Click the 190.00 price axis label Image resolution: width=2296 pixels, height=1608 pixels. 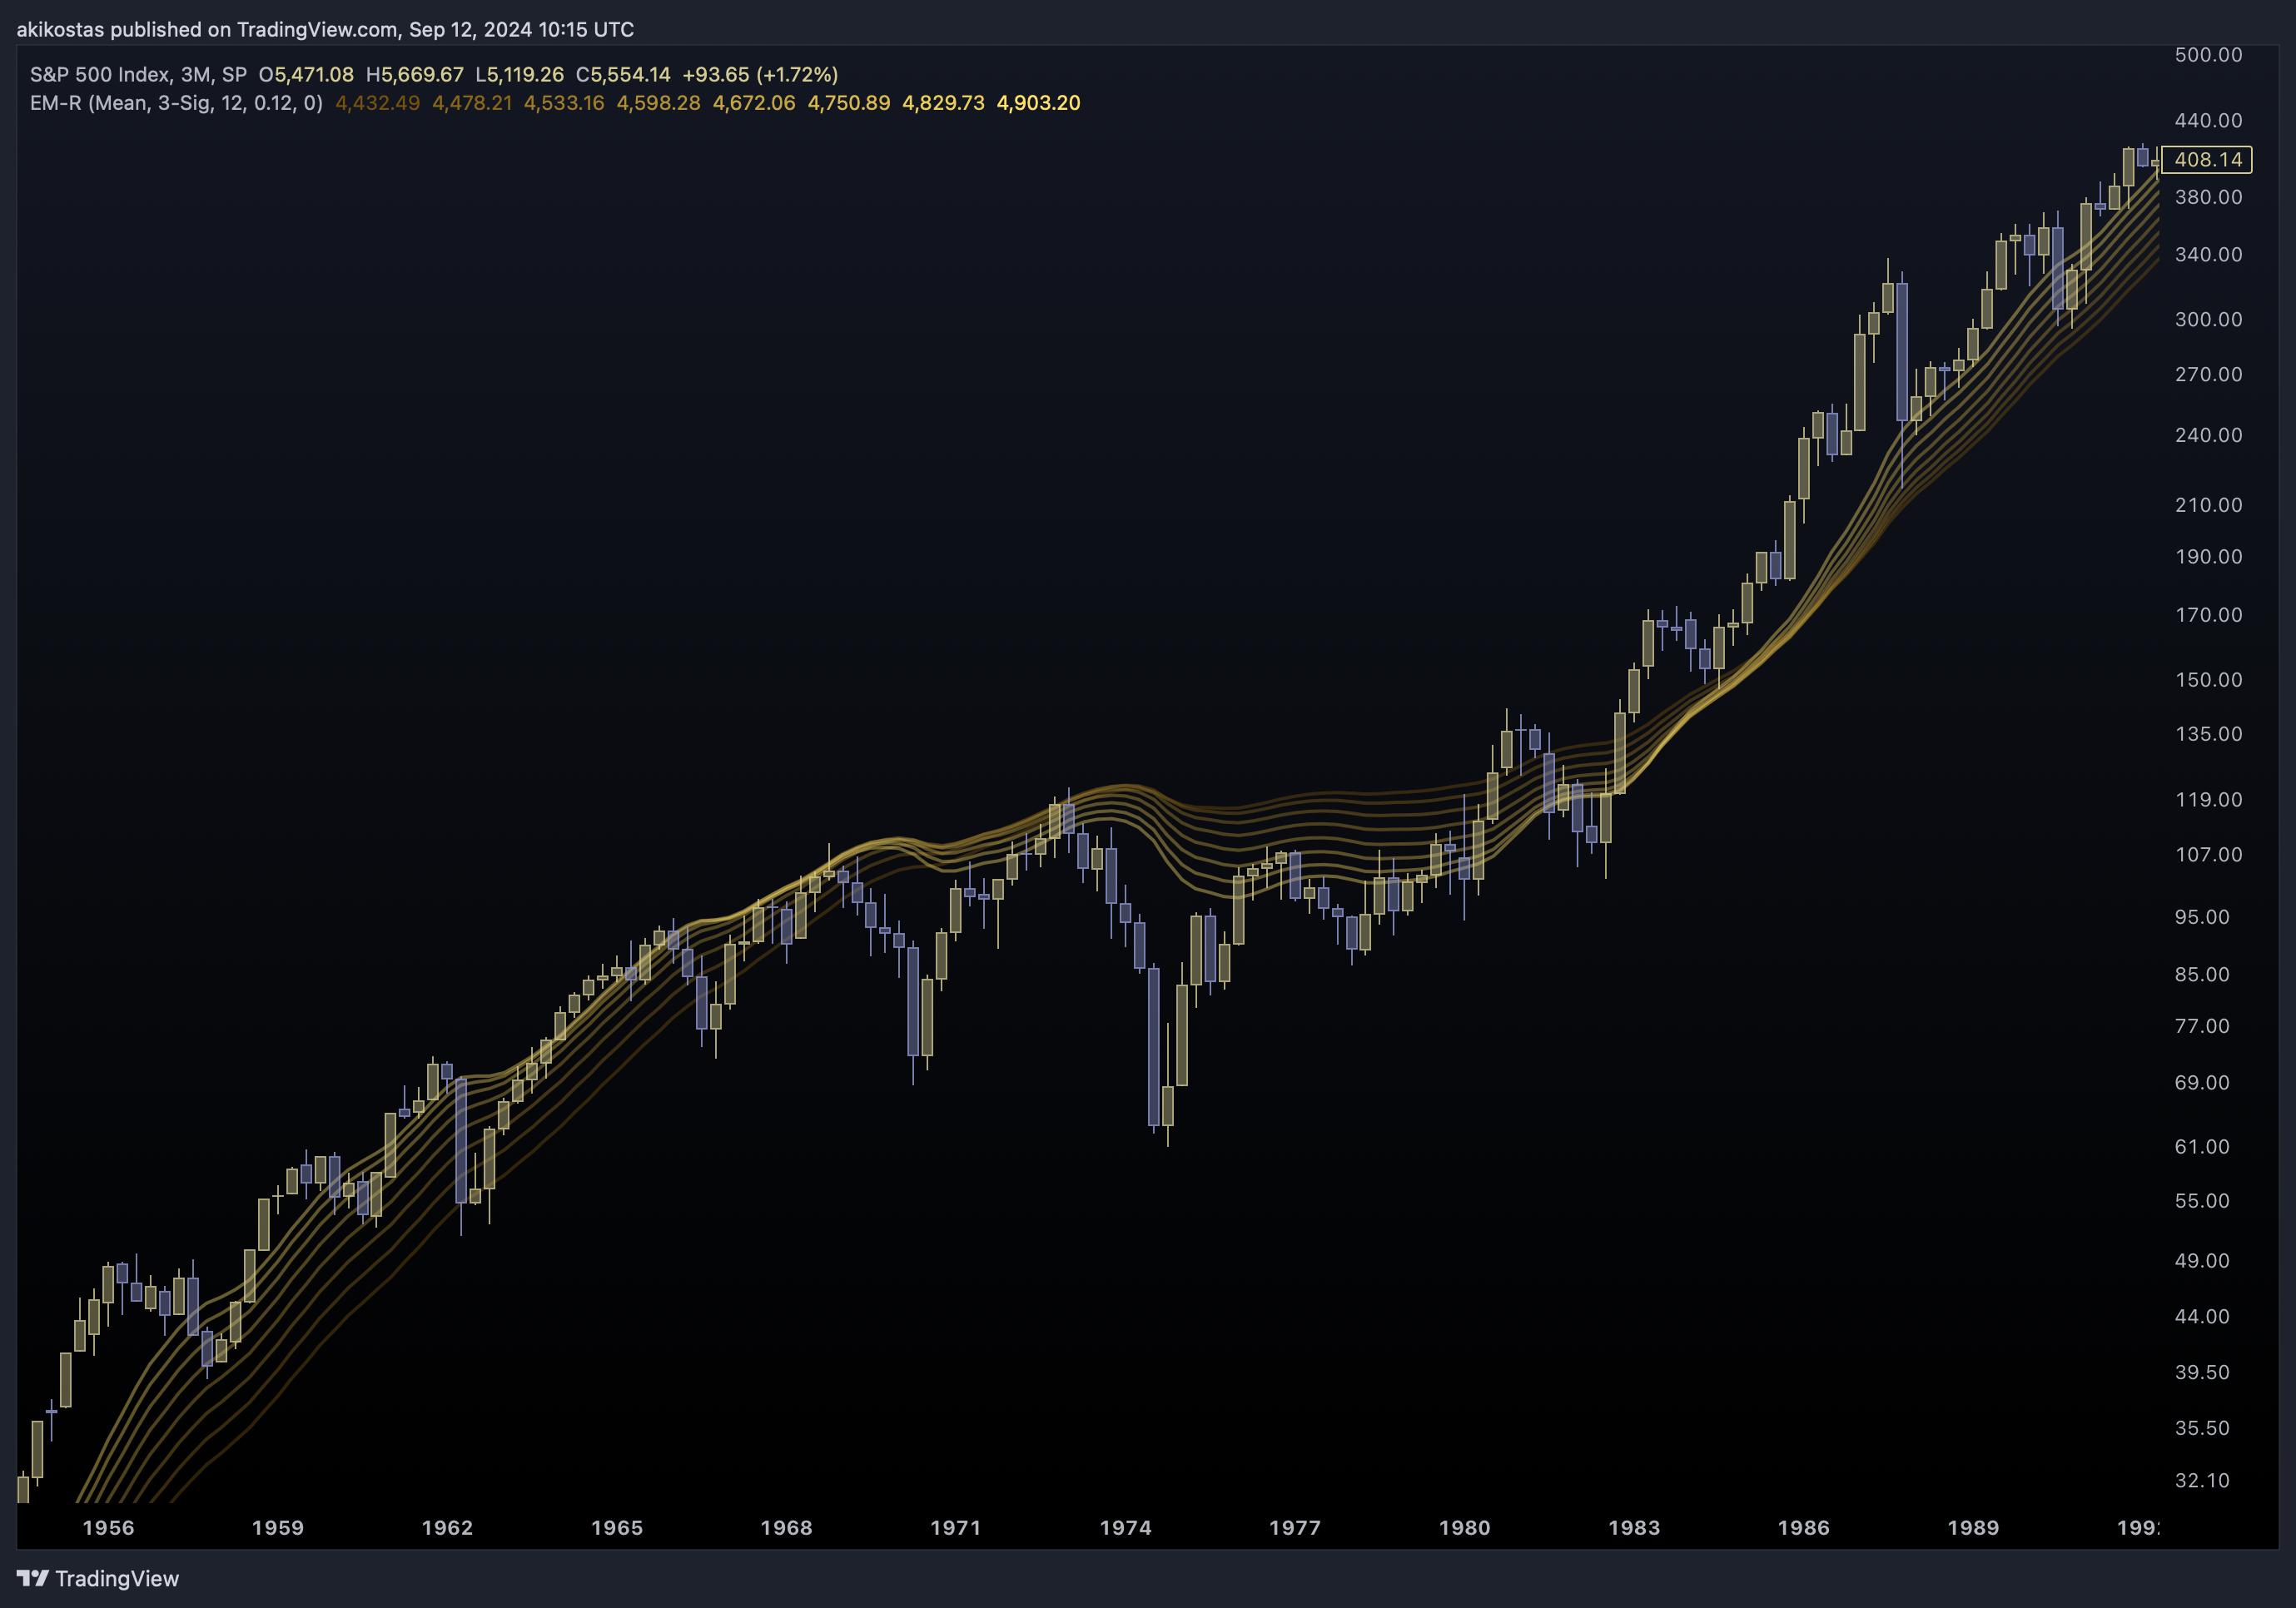(x=2208, y=557)
